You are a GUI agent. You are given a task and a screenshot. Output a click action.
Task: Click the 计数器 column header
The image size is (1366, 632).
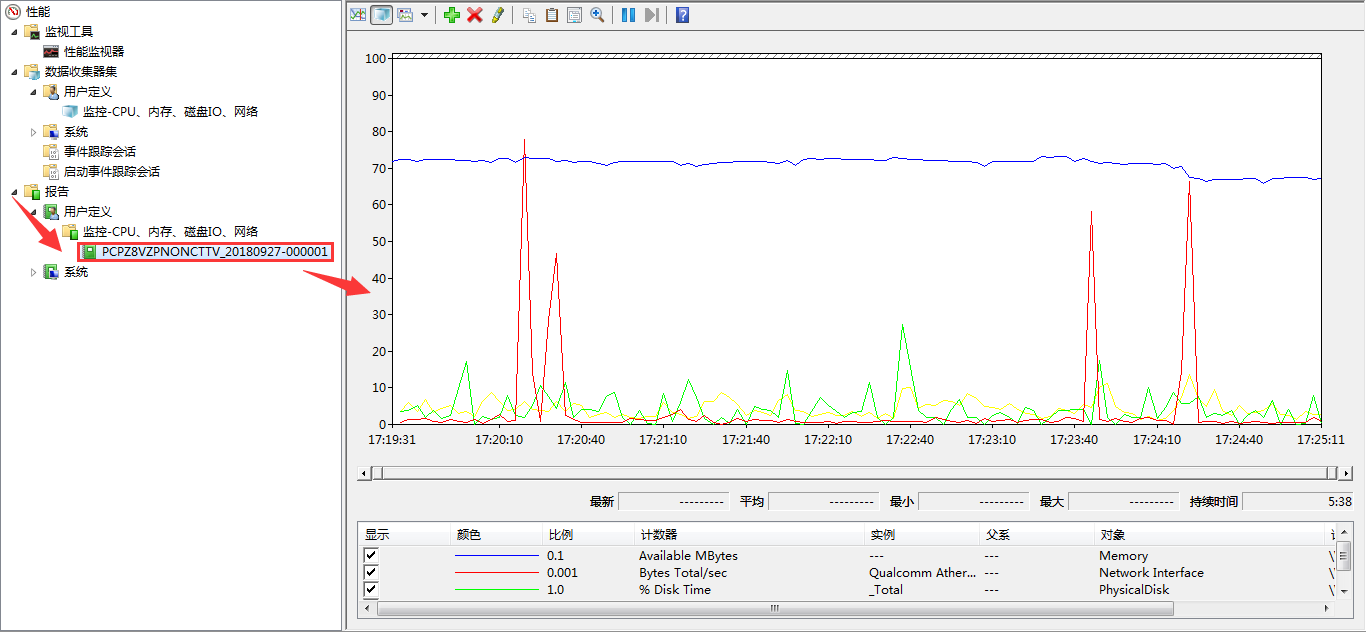[658, 535]
